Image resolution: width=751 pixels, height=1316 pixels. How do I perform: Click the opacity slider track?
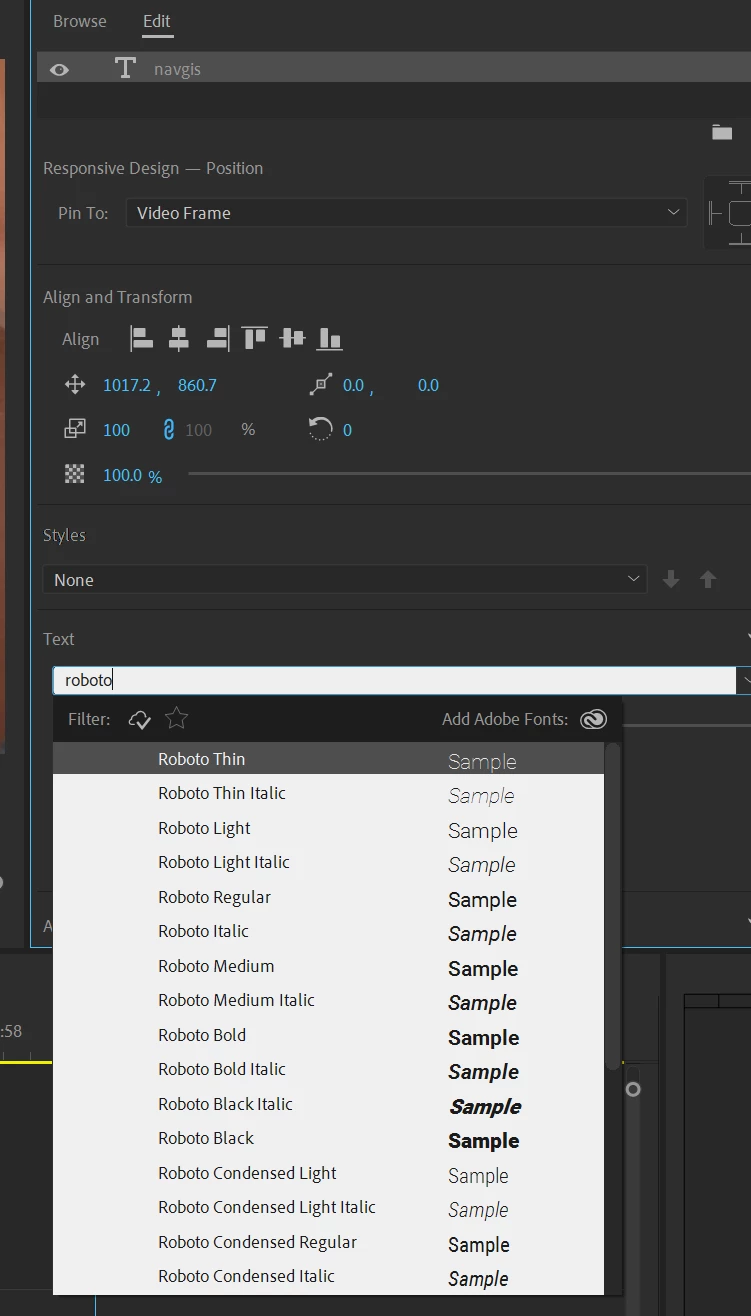tap(469, 474)
